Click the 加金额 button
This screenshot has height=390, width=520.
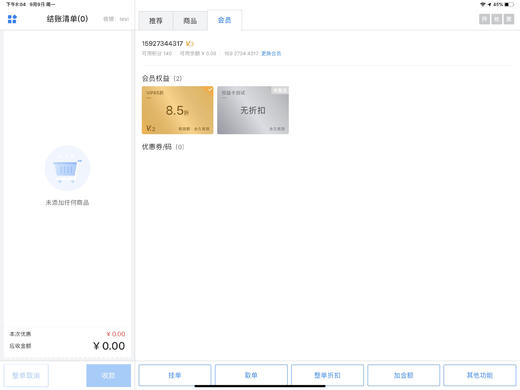pos(403,375)
